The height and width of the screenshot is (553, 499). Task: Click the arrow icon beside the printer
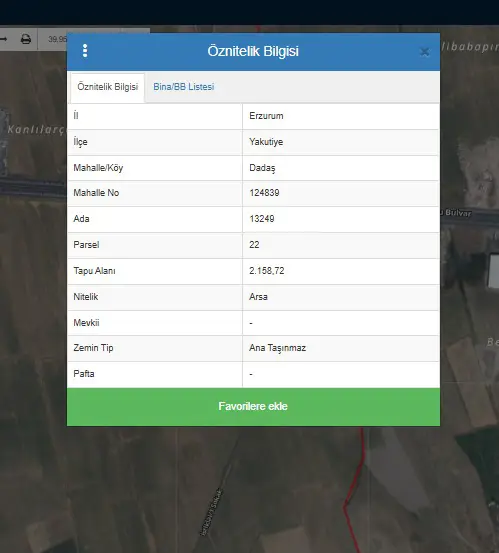[4, 39]
